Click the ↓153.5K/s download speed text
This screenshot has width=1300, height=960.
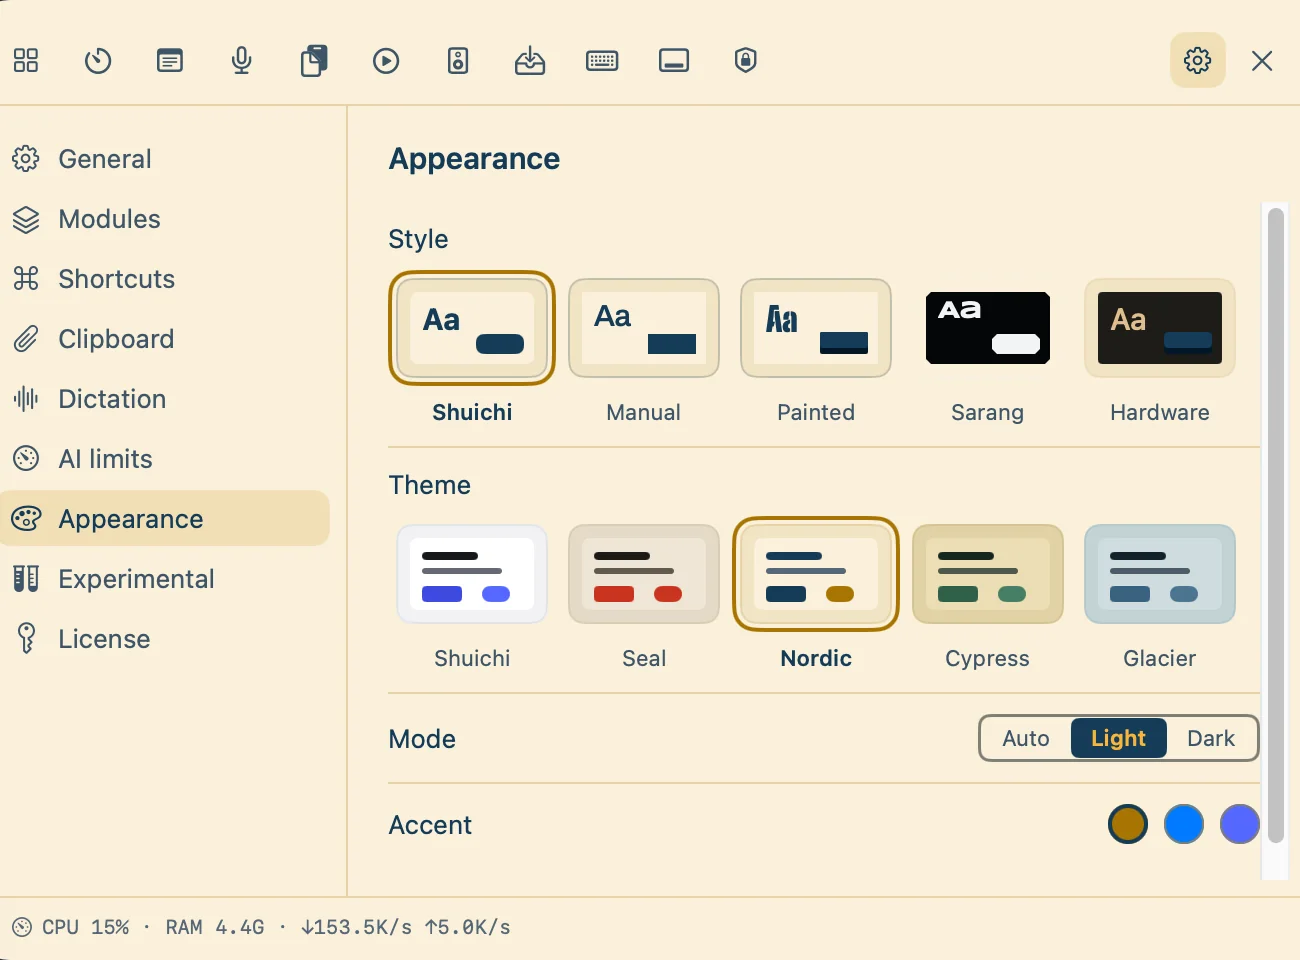(x=356, y=927)
